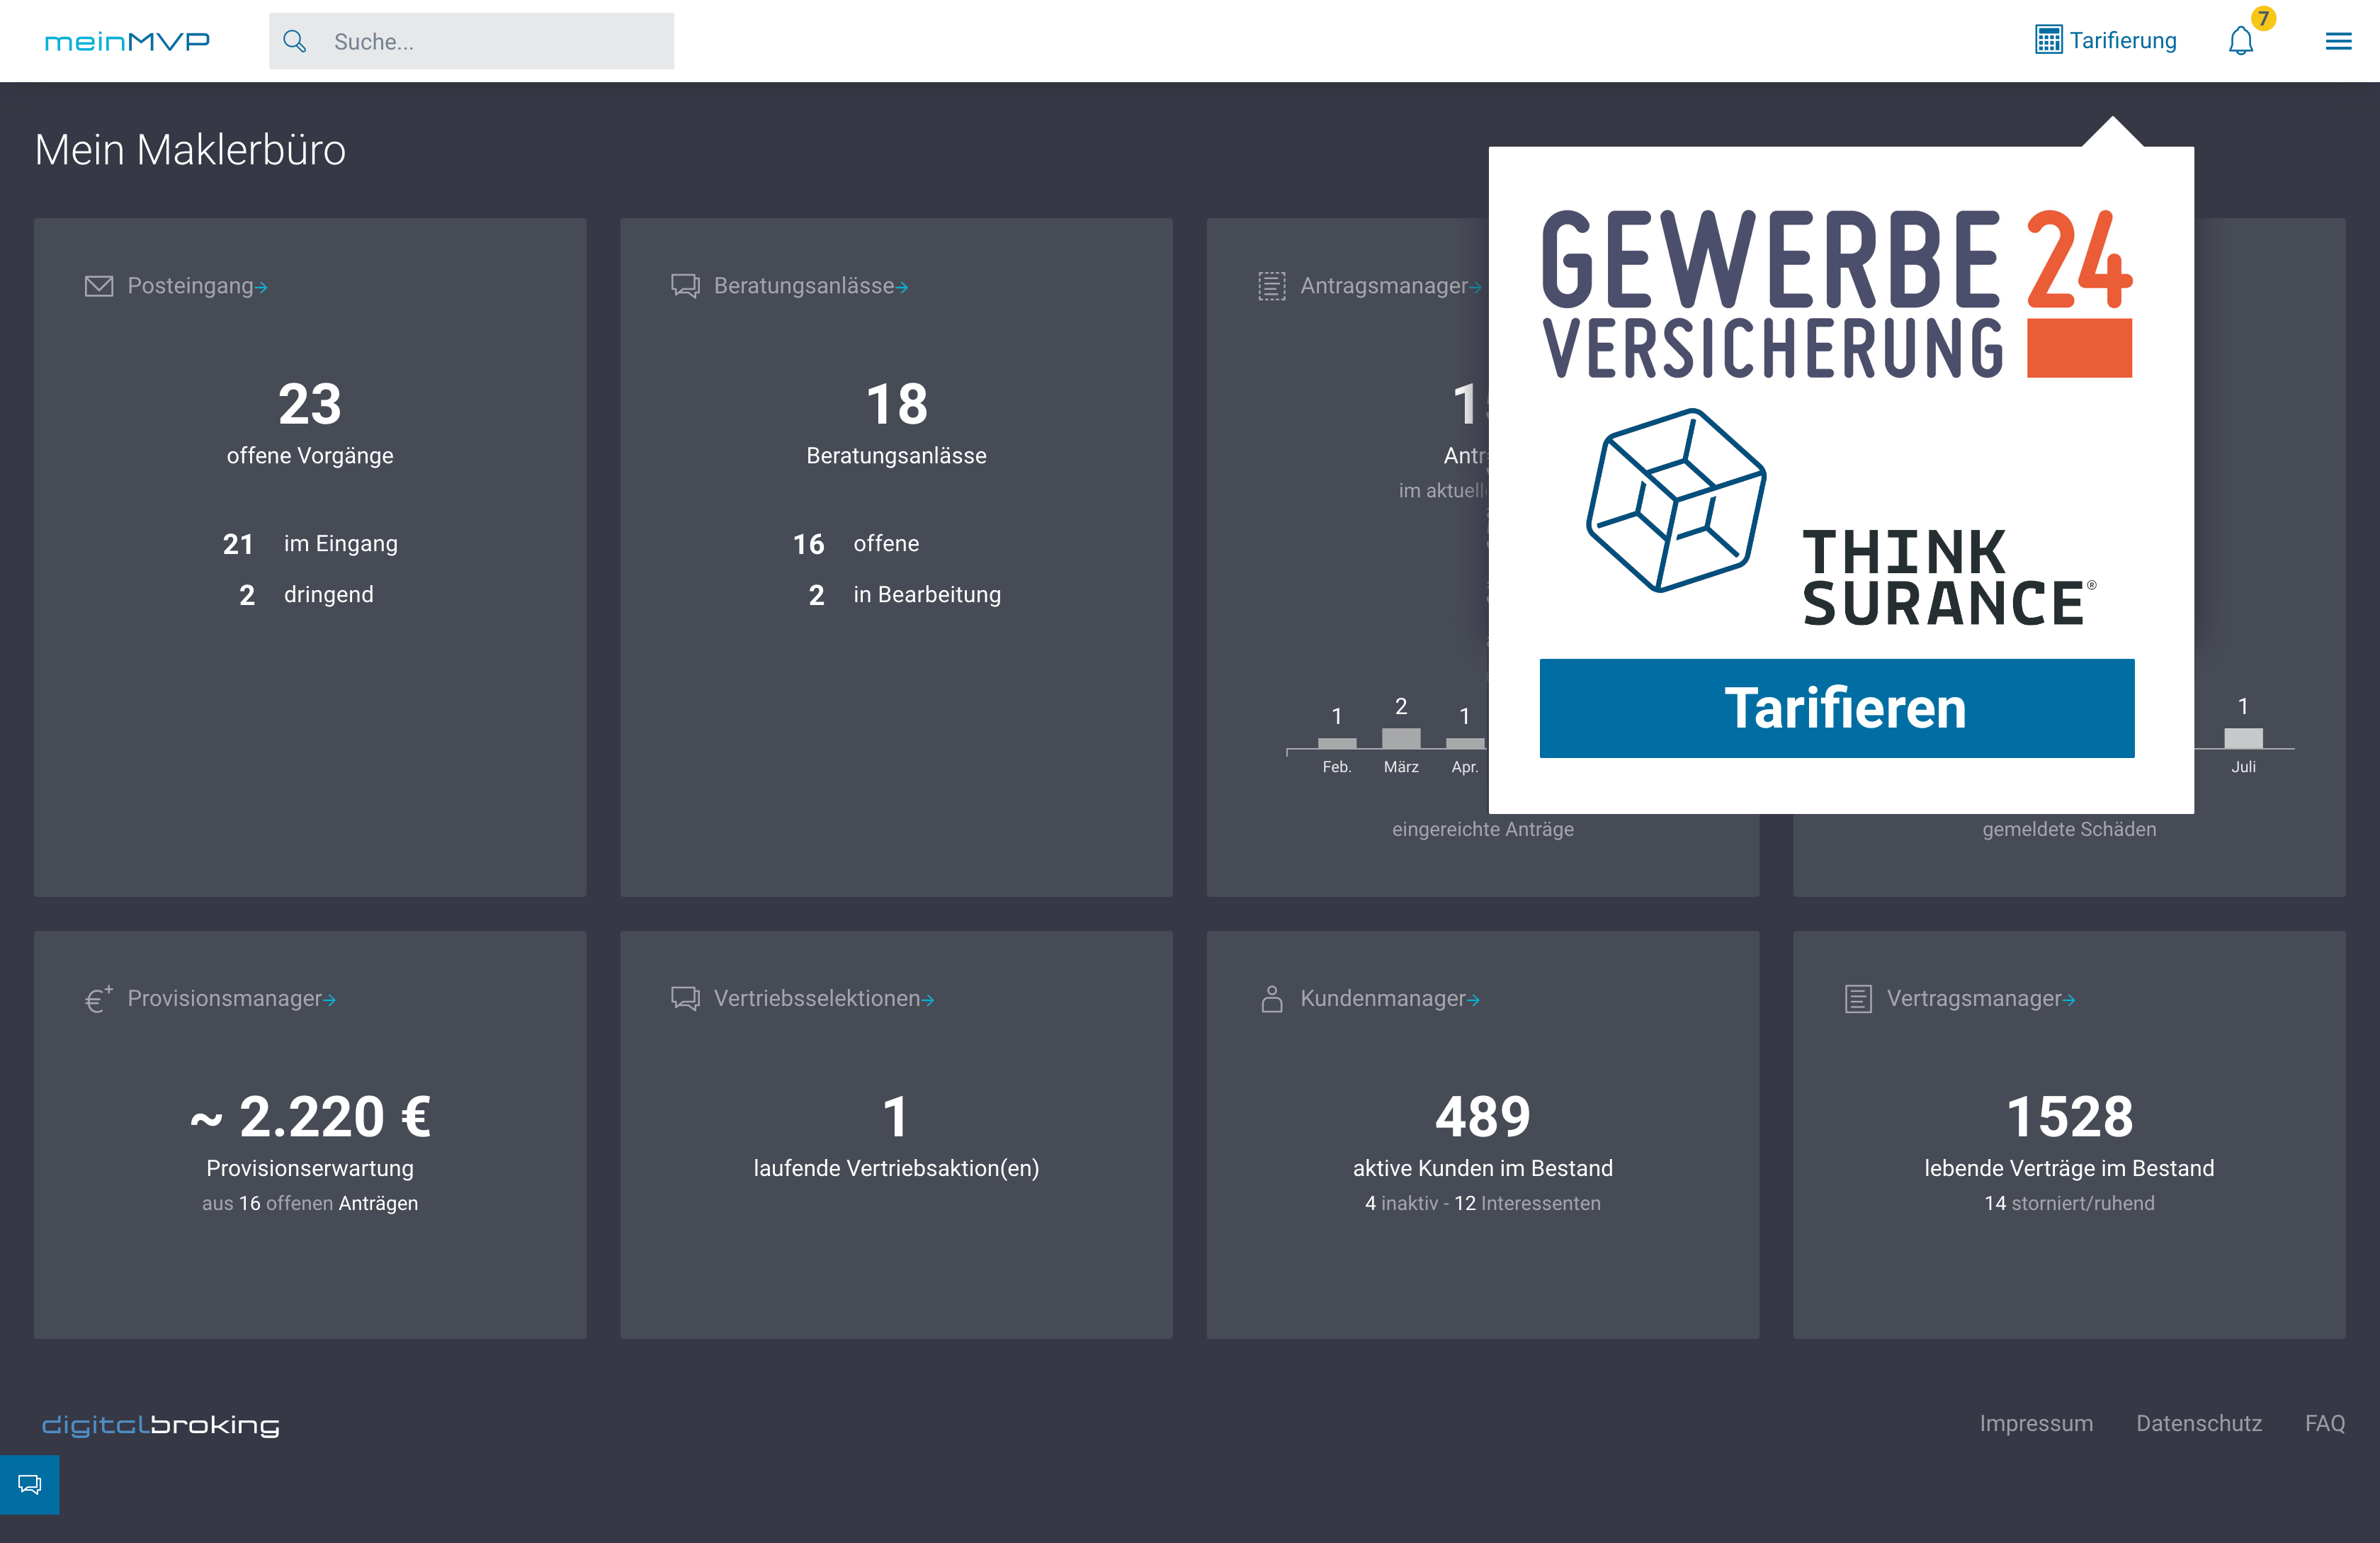Click the Vertriebsselektionen chat icon
This screenshot has width=2380, height=1543.
tap(685, 998)
